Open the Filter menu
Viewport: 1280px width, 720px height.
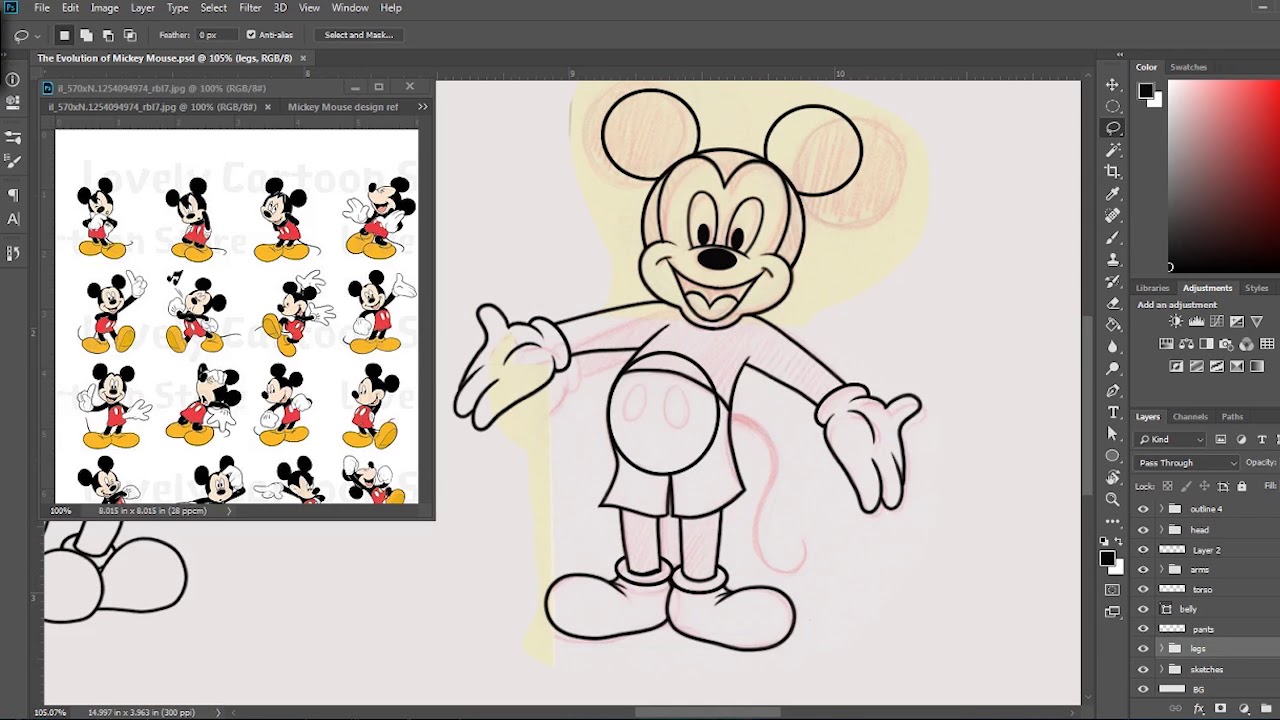(x=250, y=8)
